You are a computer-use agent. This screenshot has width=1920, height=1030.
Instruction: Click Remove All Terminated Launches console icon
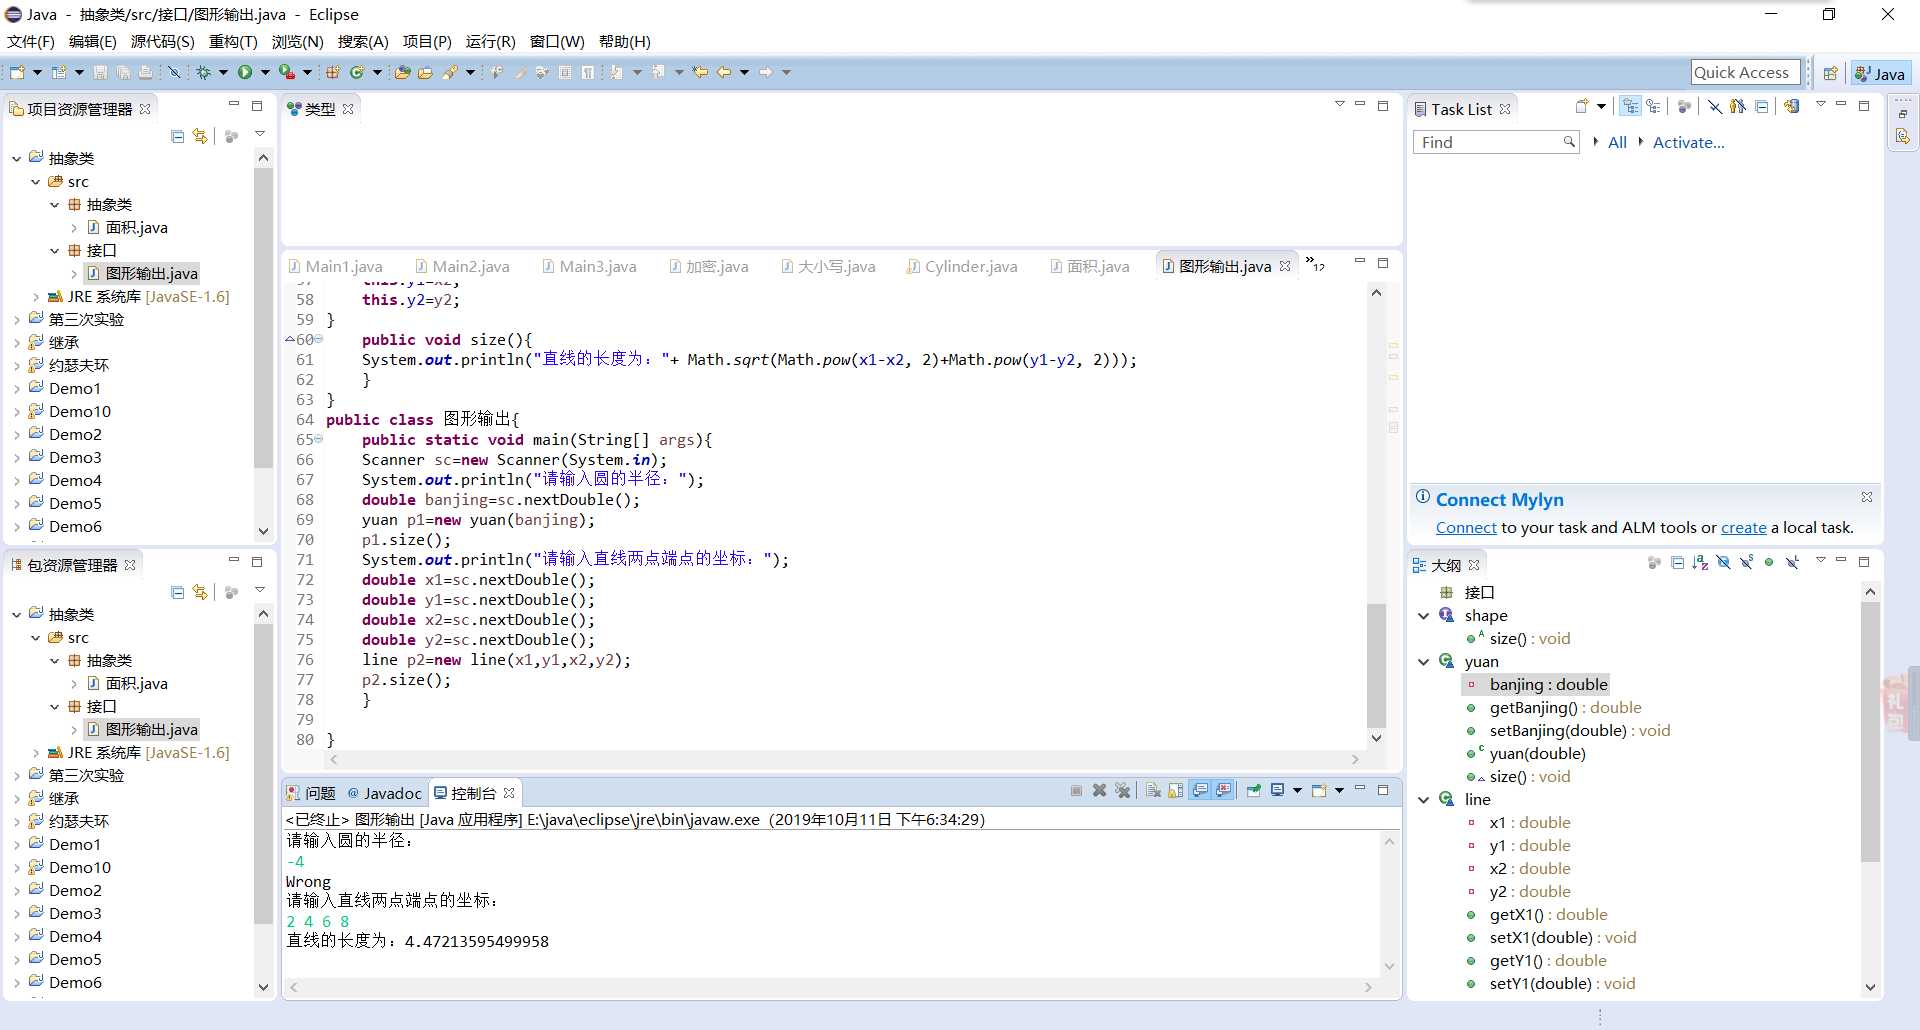1122,790
